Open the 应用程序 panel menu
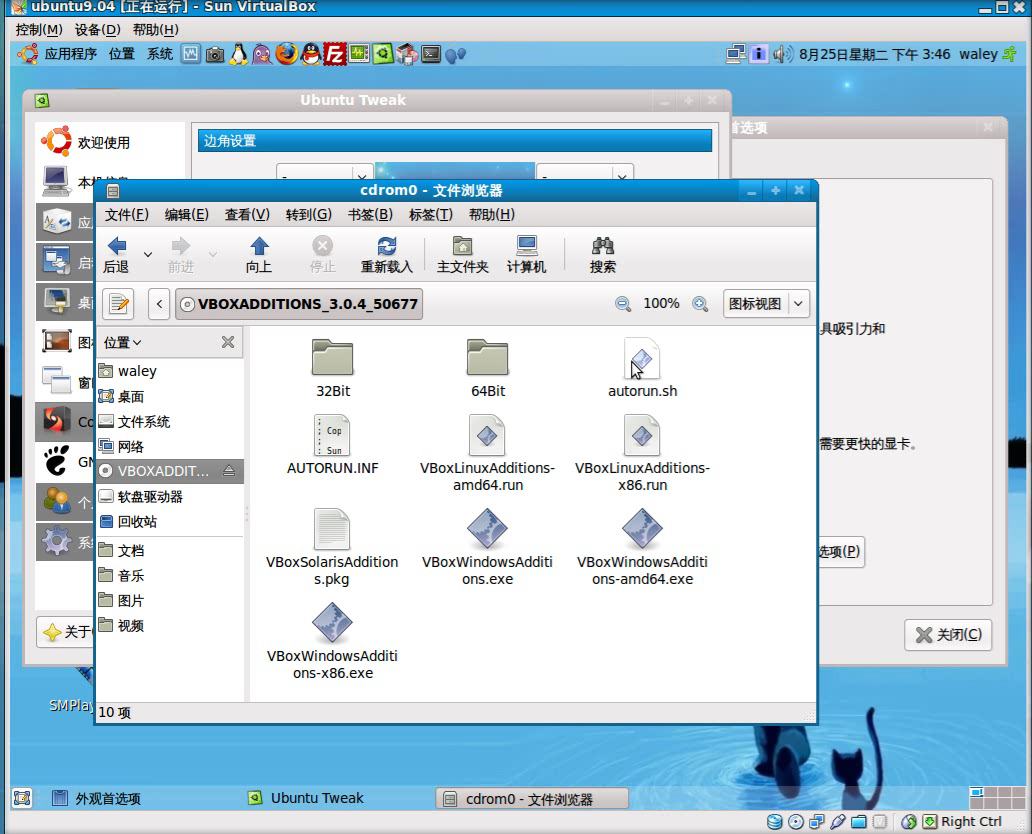The height and width of the screenshot is (834, 1032). click(x=57, y=54)
